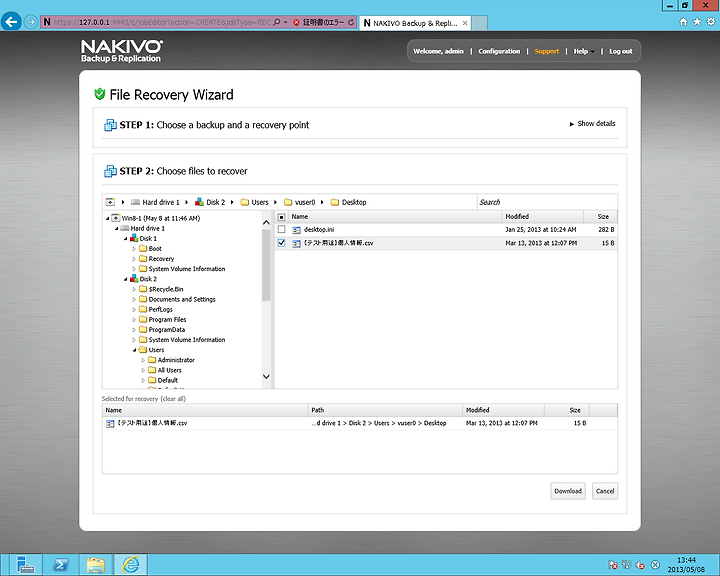Click the tree vertical scrollbar thumb
This screenshot has width=720, height=576.
pos(266,265)
